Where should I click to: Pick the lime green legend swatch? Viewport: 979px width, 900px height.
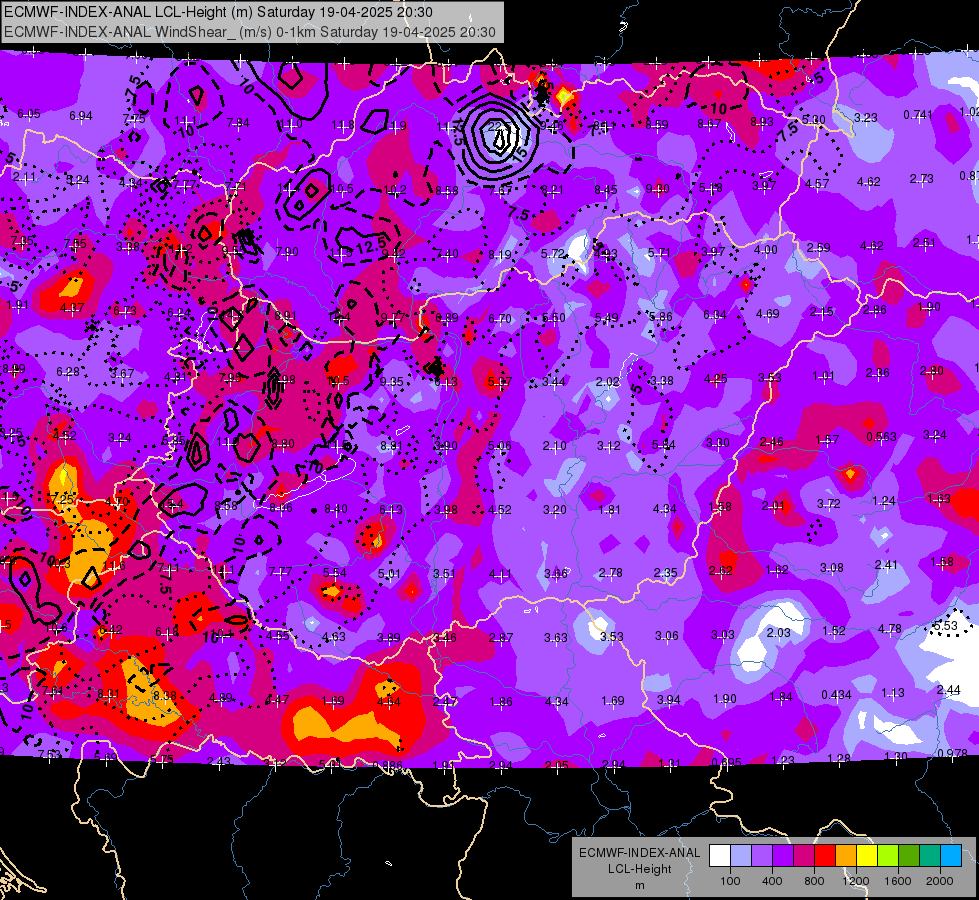(888, 855)
